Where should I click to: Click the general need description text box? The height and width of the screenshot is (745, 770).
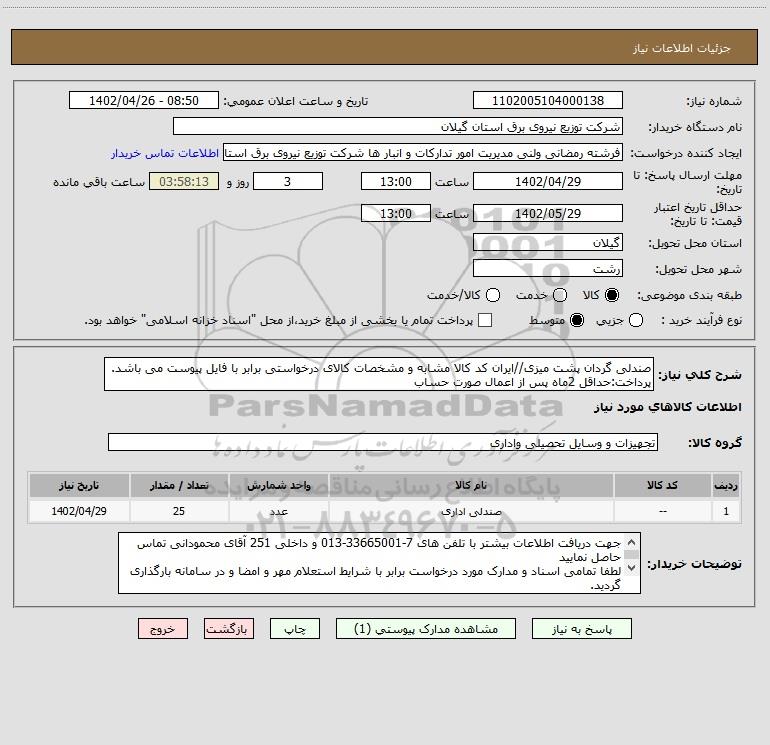pyautogui.click(x=379, y=374)
